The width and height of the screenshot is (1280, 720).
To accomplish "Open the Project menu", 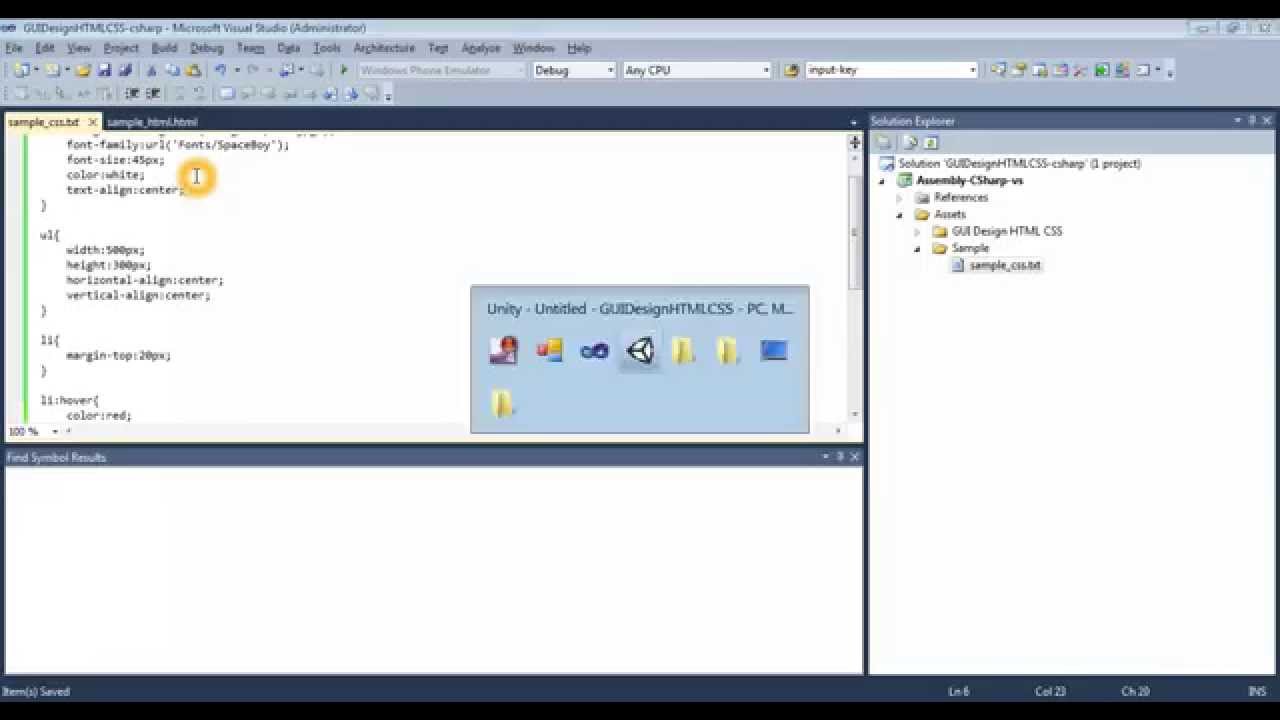I will (121, 48).
